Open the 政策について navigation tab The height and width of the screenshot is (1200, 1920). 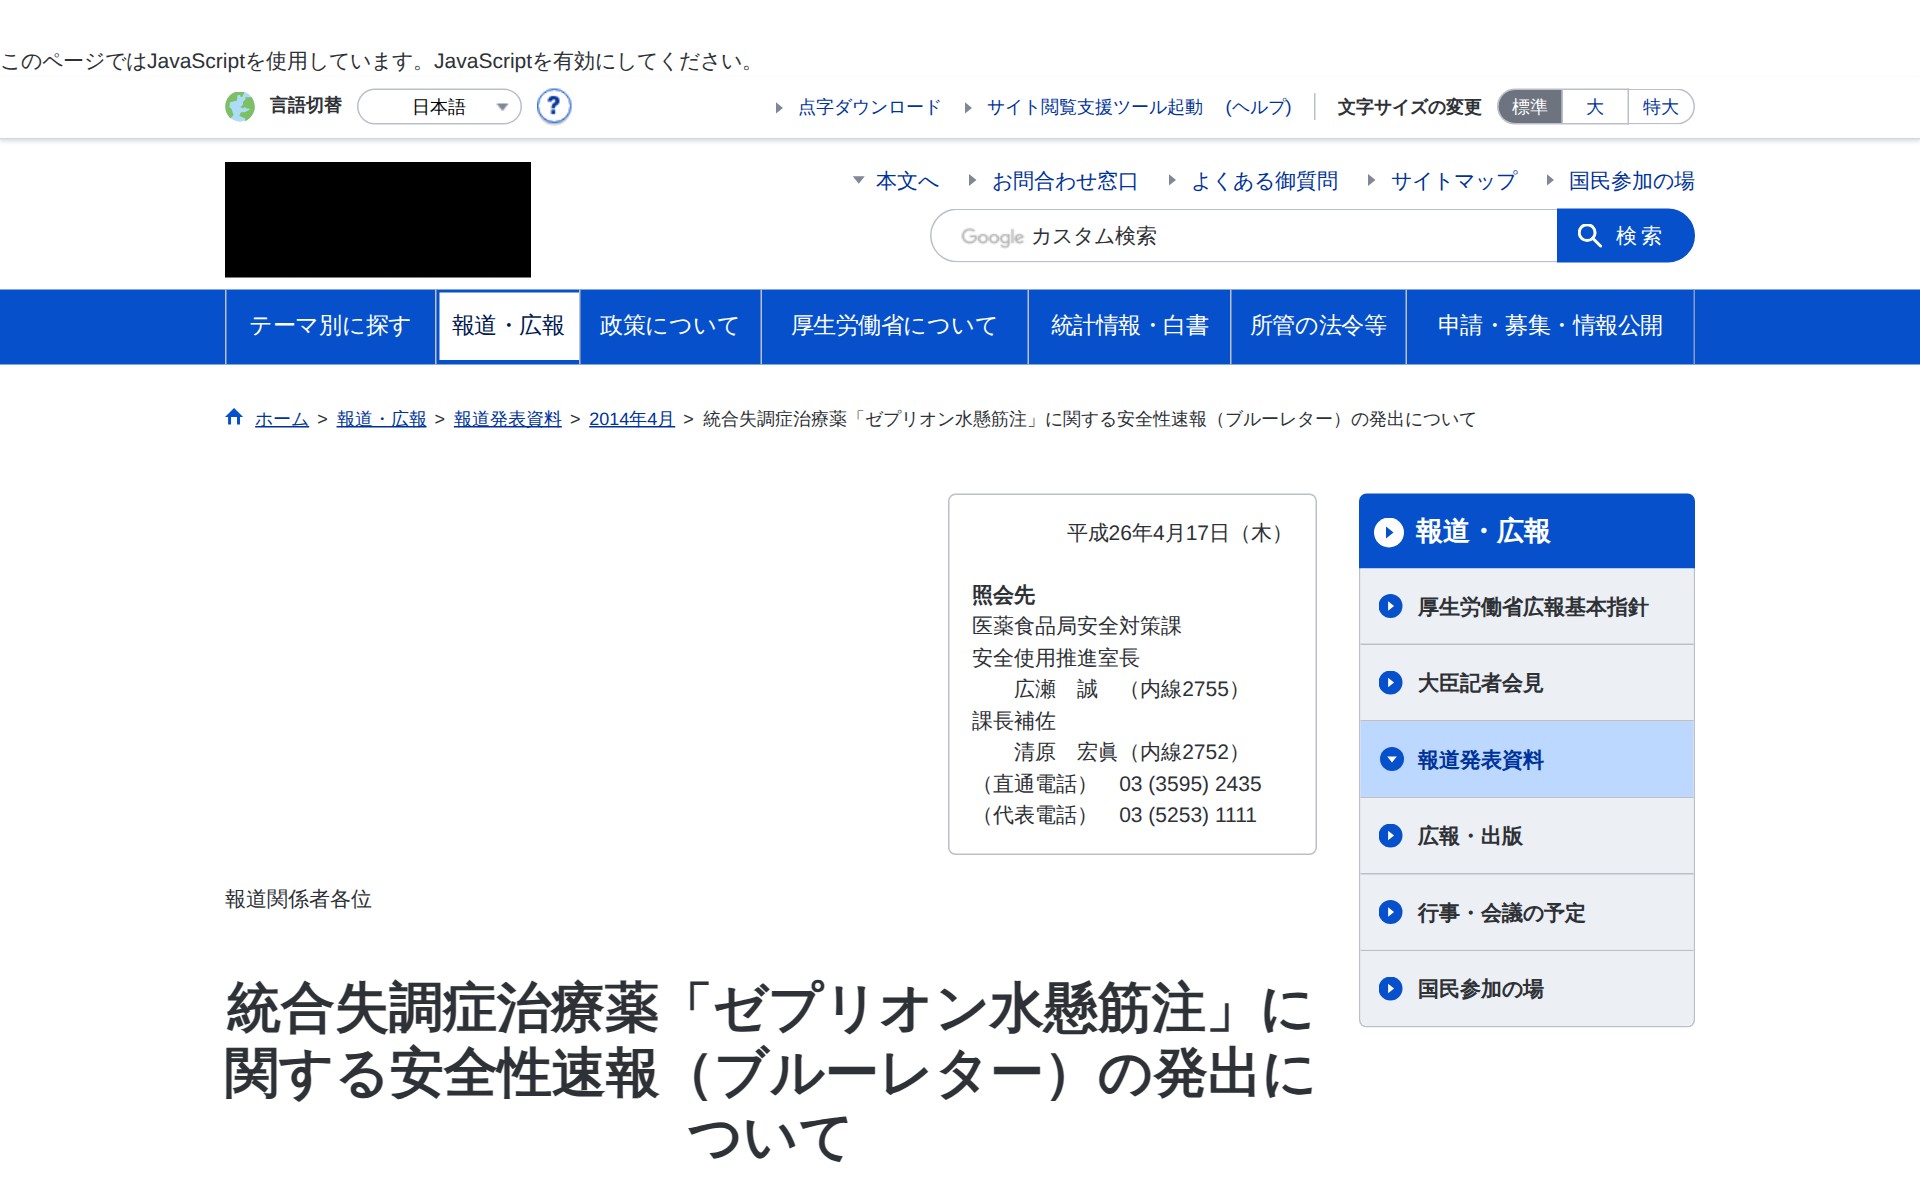(669, 326)
